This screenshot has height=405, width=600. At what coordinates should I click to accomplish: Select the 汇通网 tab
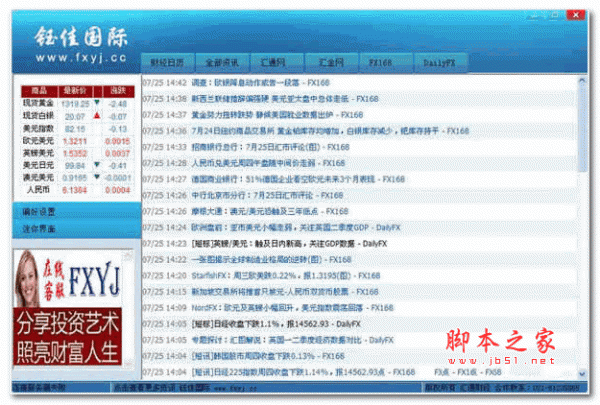click(x=277, y=63)
